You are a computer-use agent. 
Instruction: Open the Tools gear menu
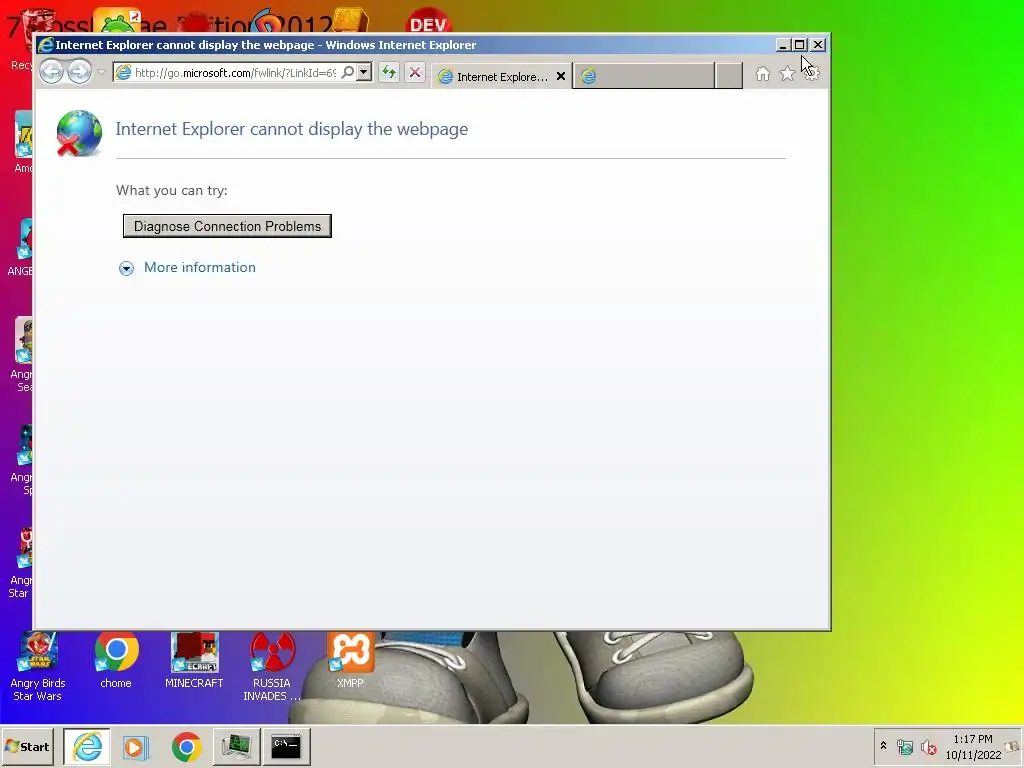[x=812, y=74]
